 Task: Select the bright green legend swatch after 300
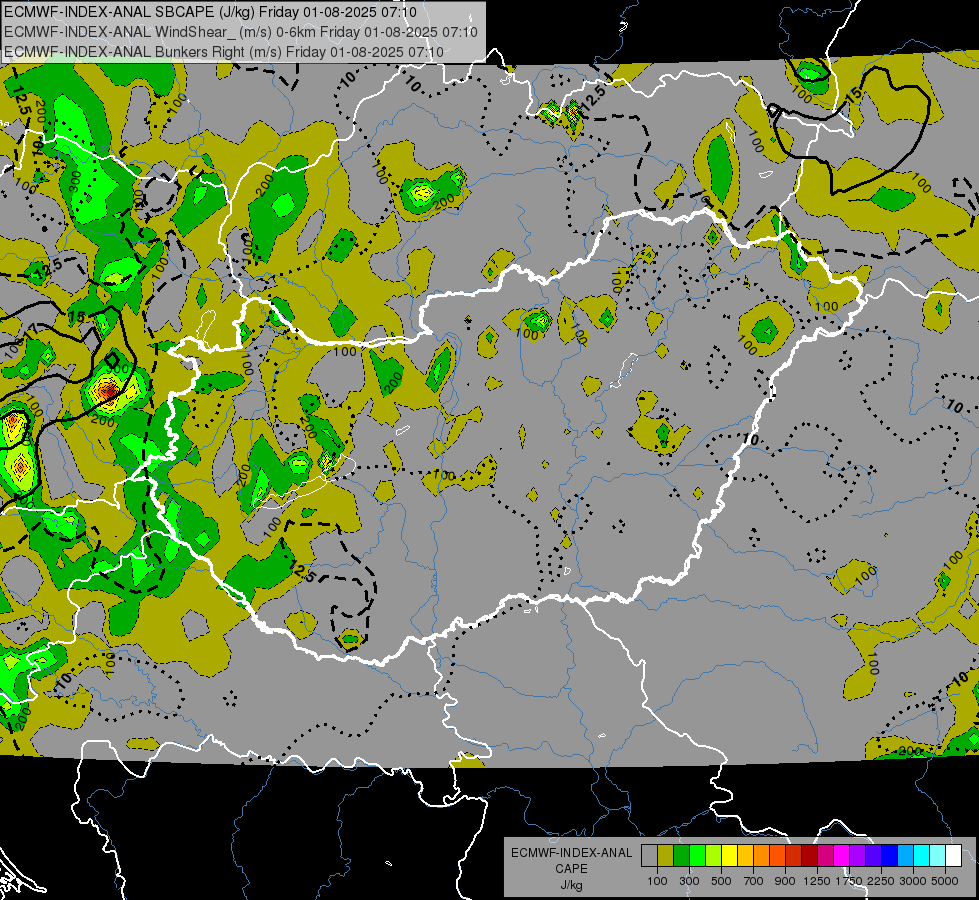pos(697,856)
